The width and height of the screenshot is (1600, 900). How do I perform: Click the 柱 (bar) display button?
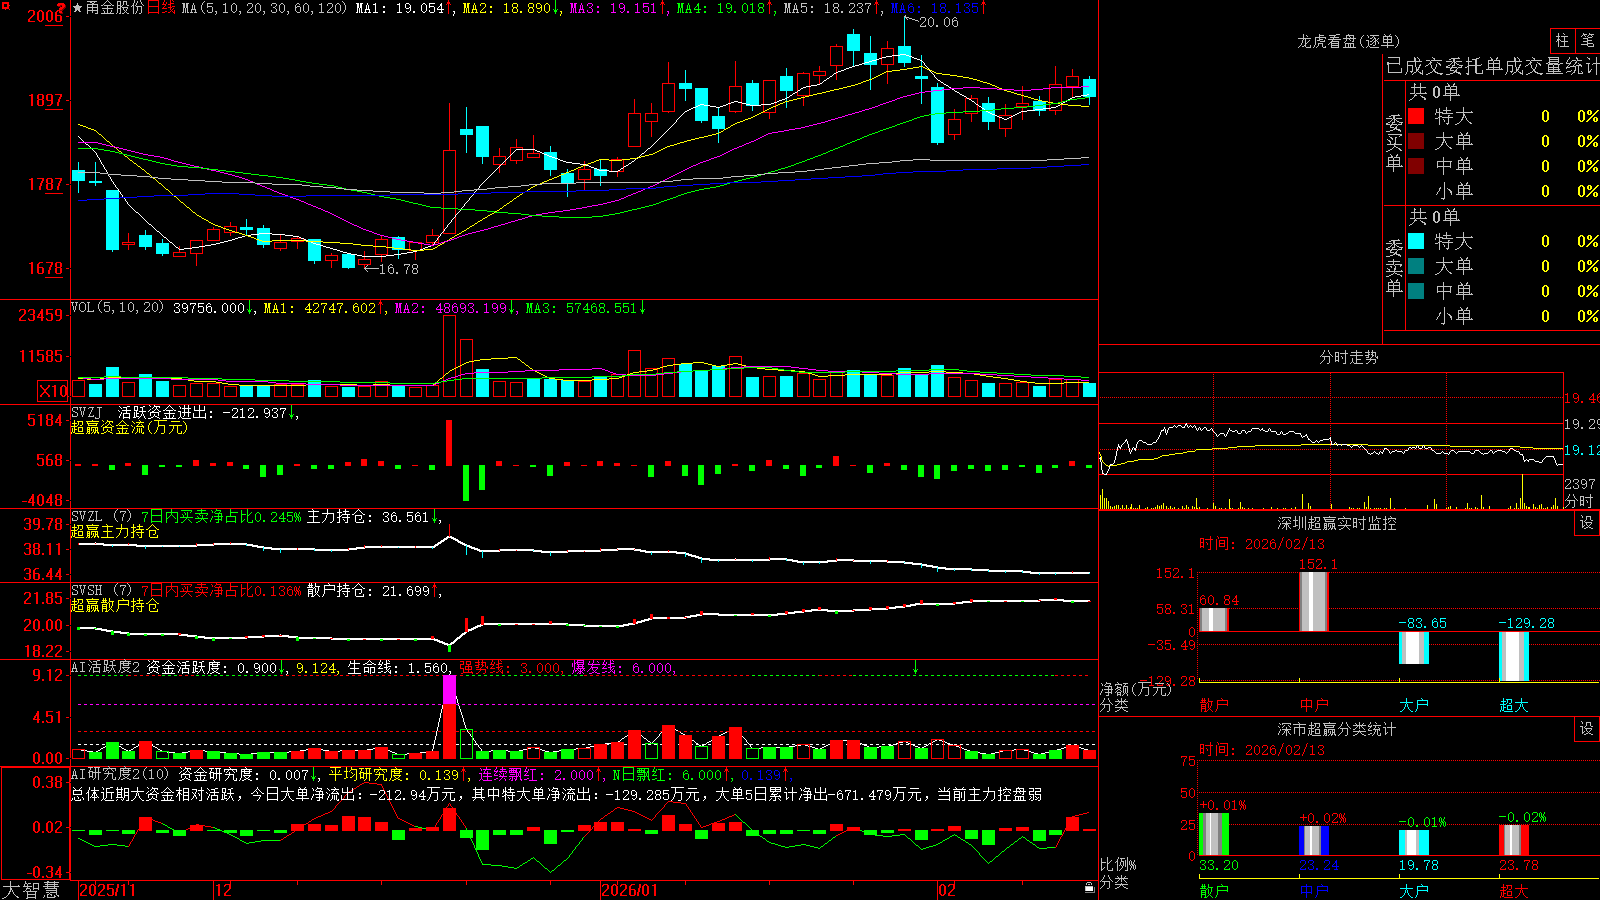pos(1562,40)
